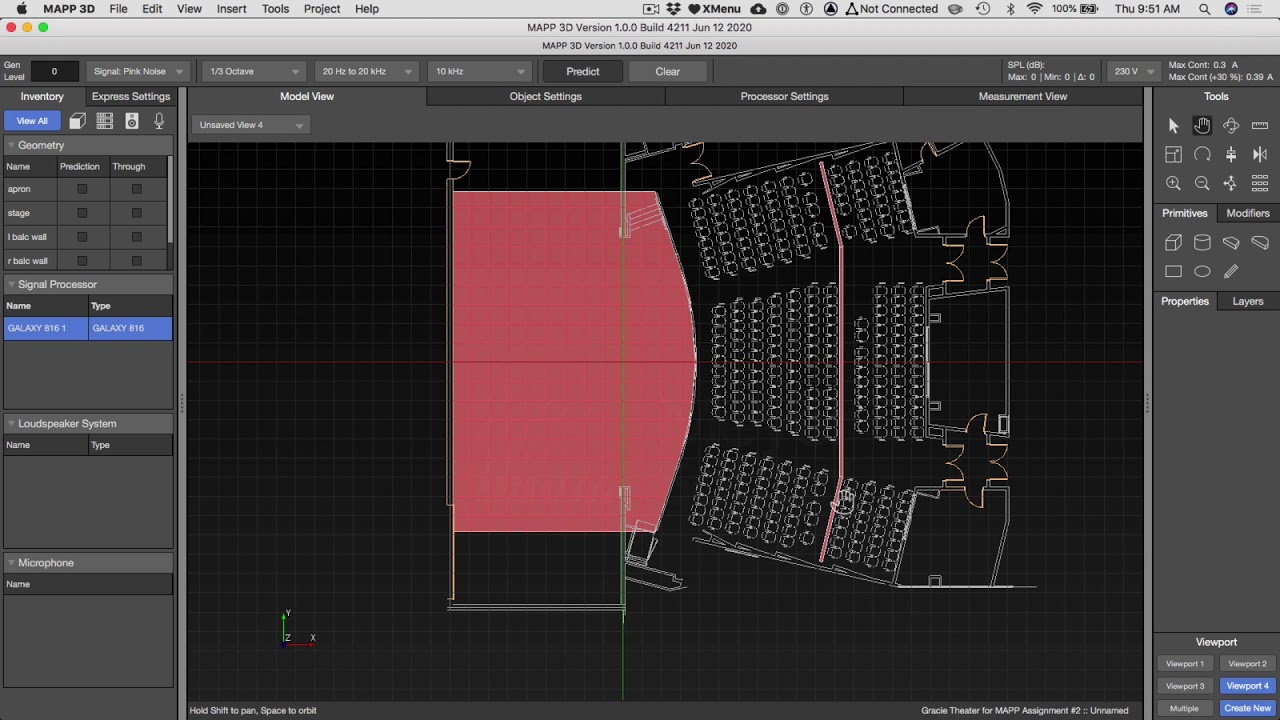
Task: Open the Layers tab
Action: click(1248, 301)
